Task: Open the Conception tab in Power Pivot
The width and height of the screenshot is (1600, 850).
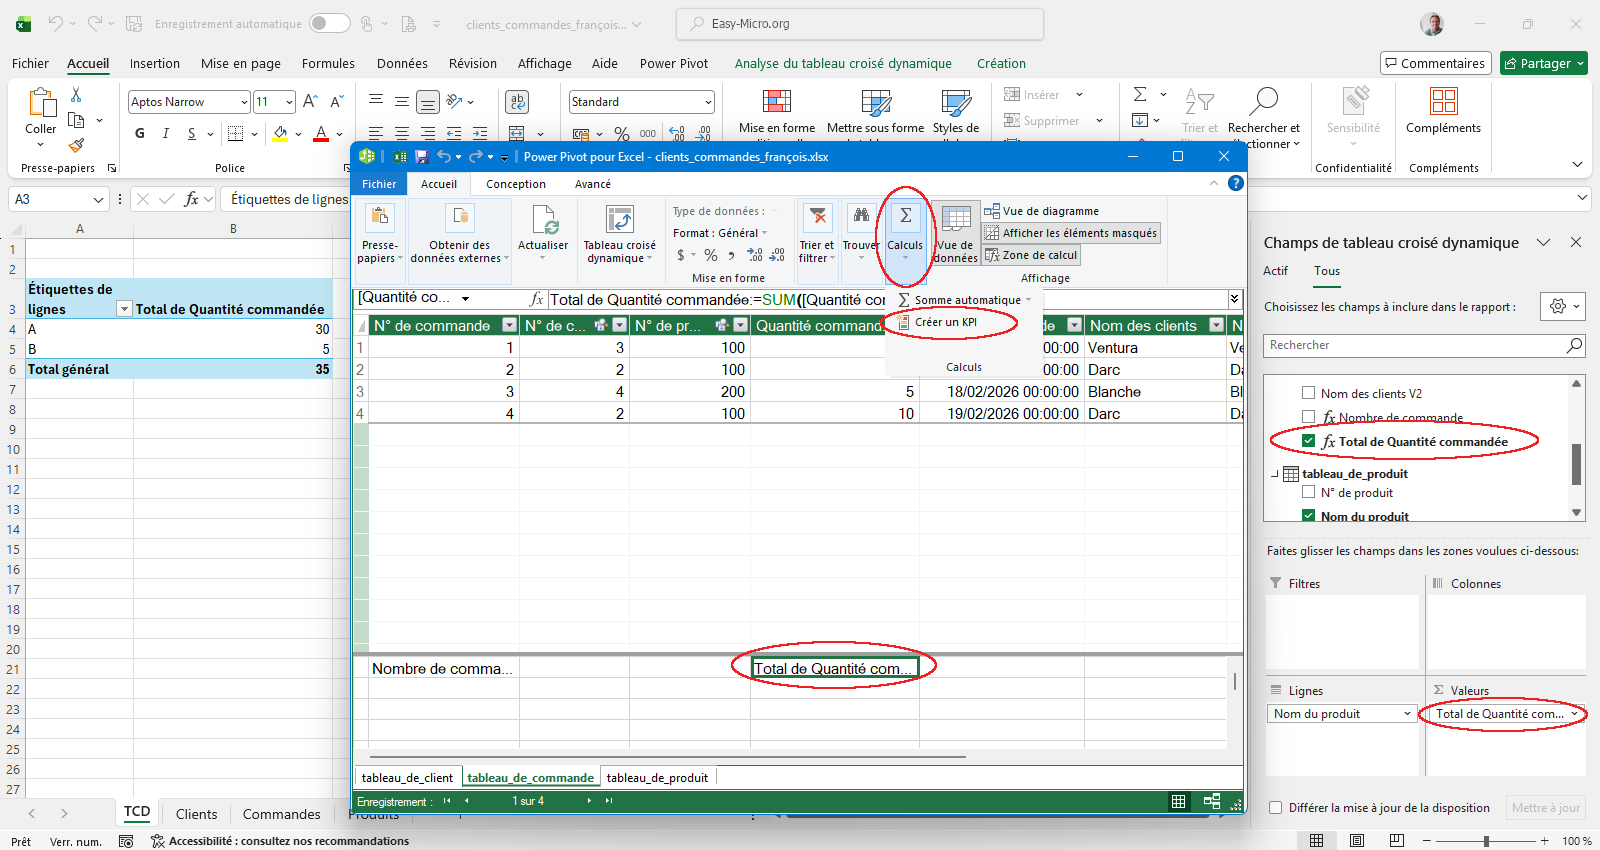Action: pyautogui.click(x=516, y=184)
